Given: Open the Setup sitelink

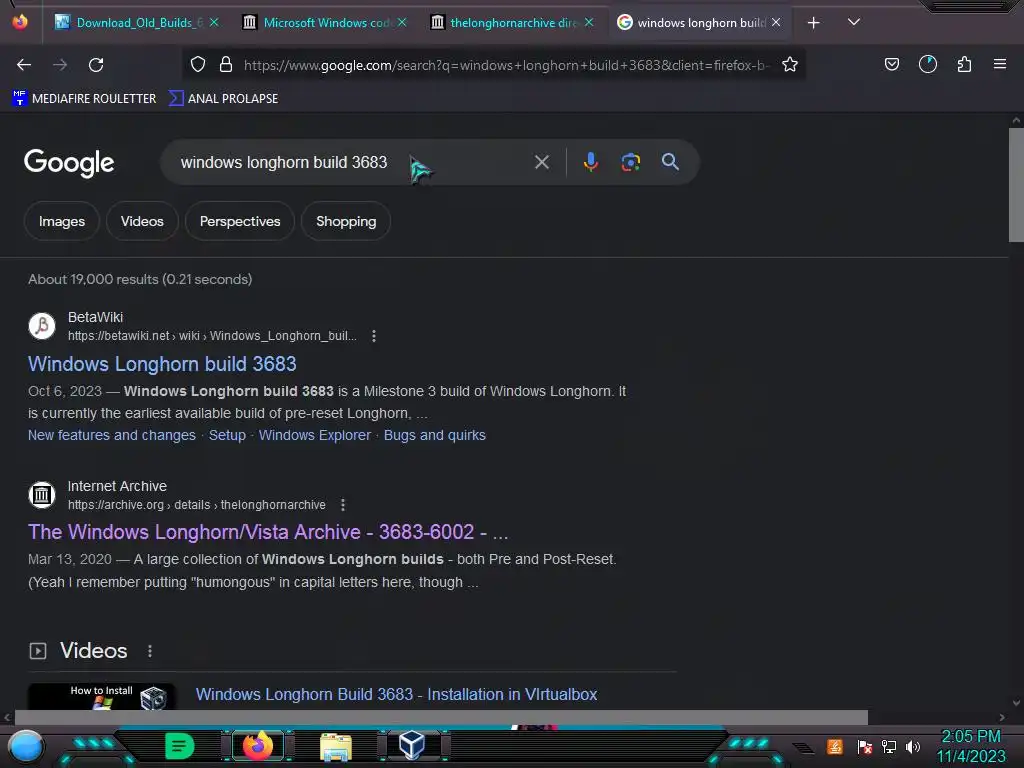Looking at the screenshot, I should (227, 436).
